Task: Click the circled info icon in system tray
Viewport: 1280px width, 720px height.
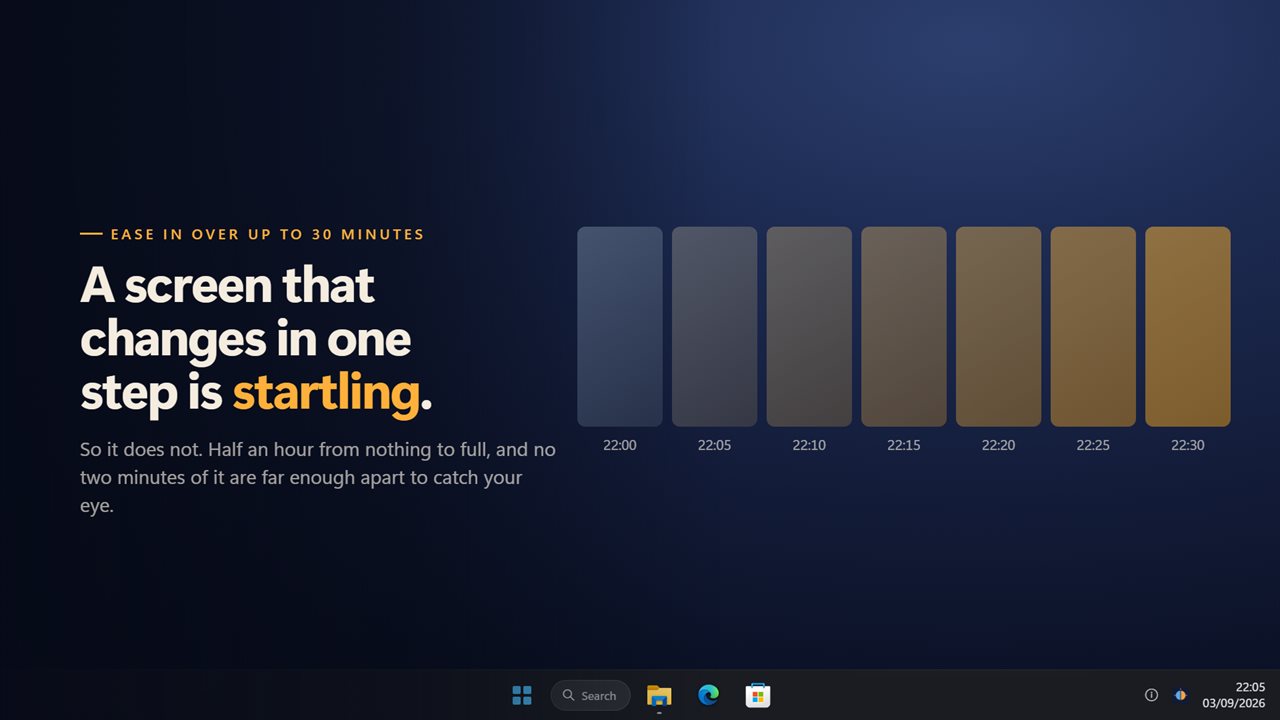Action: click(1151, 695)
